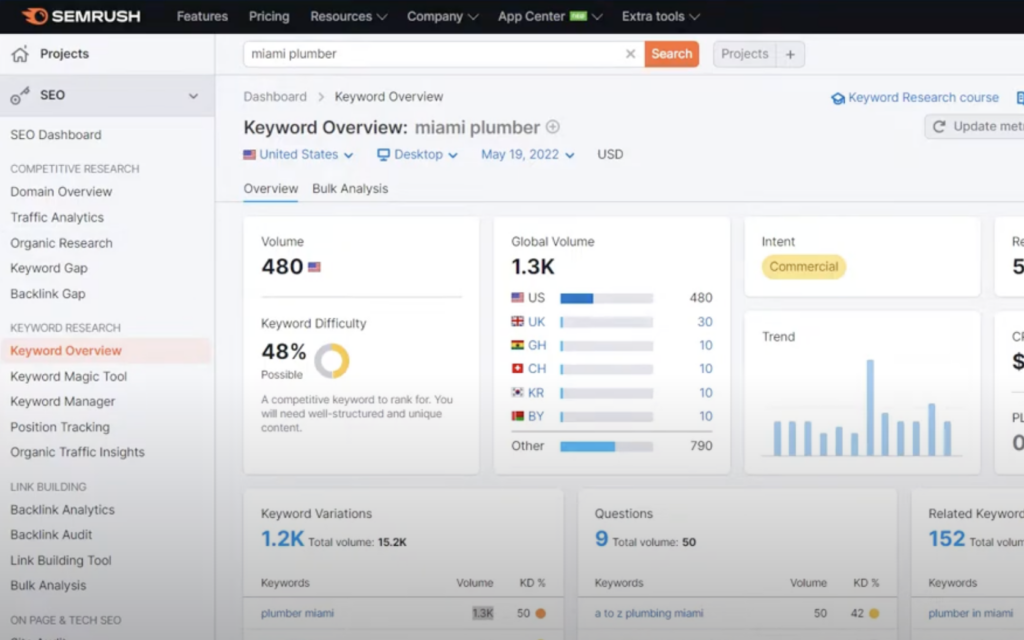Click the tallest bar in Trend chart

[870, 408]
